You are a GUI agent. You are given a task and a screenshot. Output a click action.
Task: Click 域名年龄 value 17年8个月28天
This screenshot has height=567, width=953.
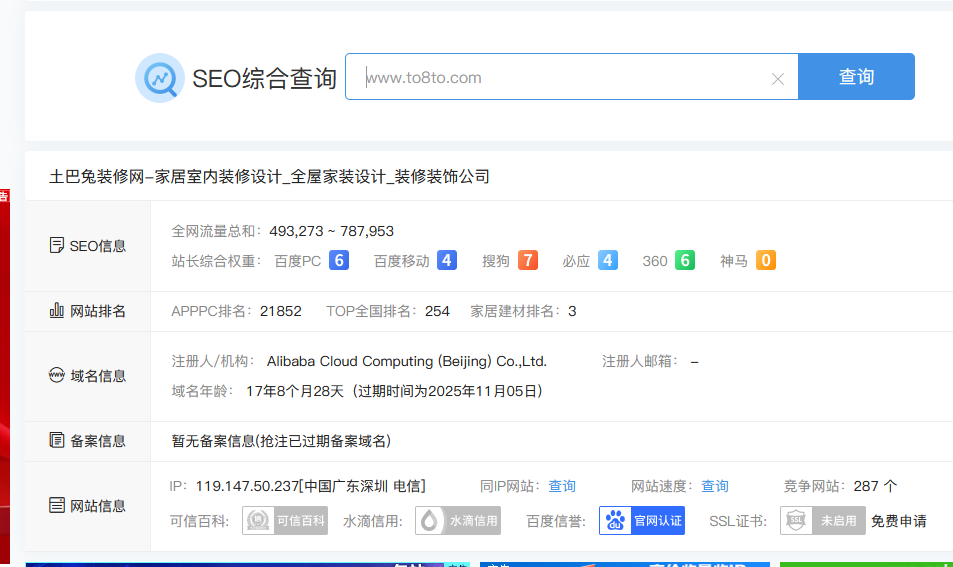coord(295,391)
